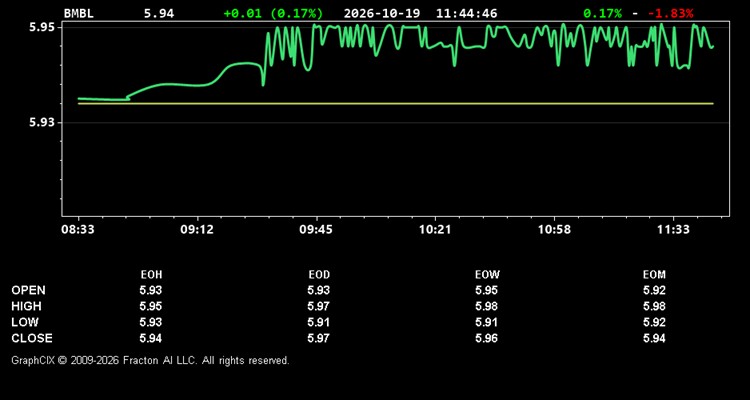Select the EOH low value 5.93
This screenshot has height=400, width=750.
point(151,322)
